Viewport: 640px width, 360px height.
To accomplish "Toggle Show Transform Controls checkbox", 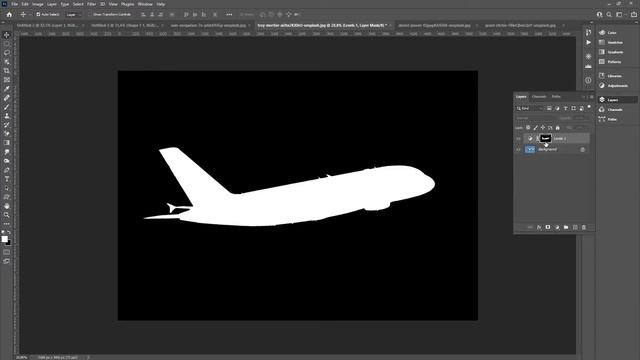I will pyautogui.click(x=91, y=14).
